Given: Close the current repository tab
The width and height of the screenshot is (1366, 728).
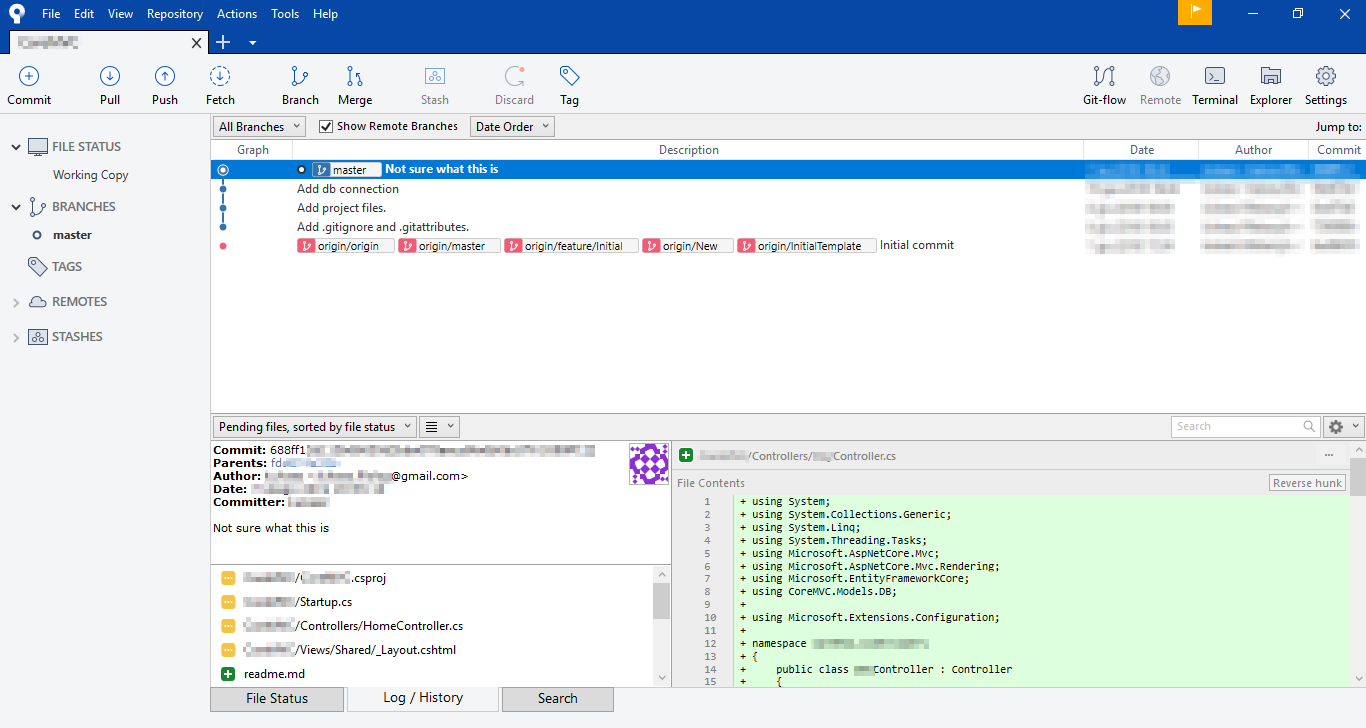Looking at the screenshot, I should [x=197, y=43].
